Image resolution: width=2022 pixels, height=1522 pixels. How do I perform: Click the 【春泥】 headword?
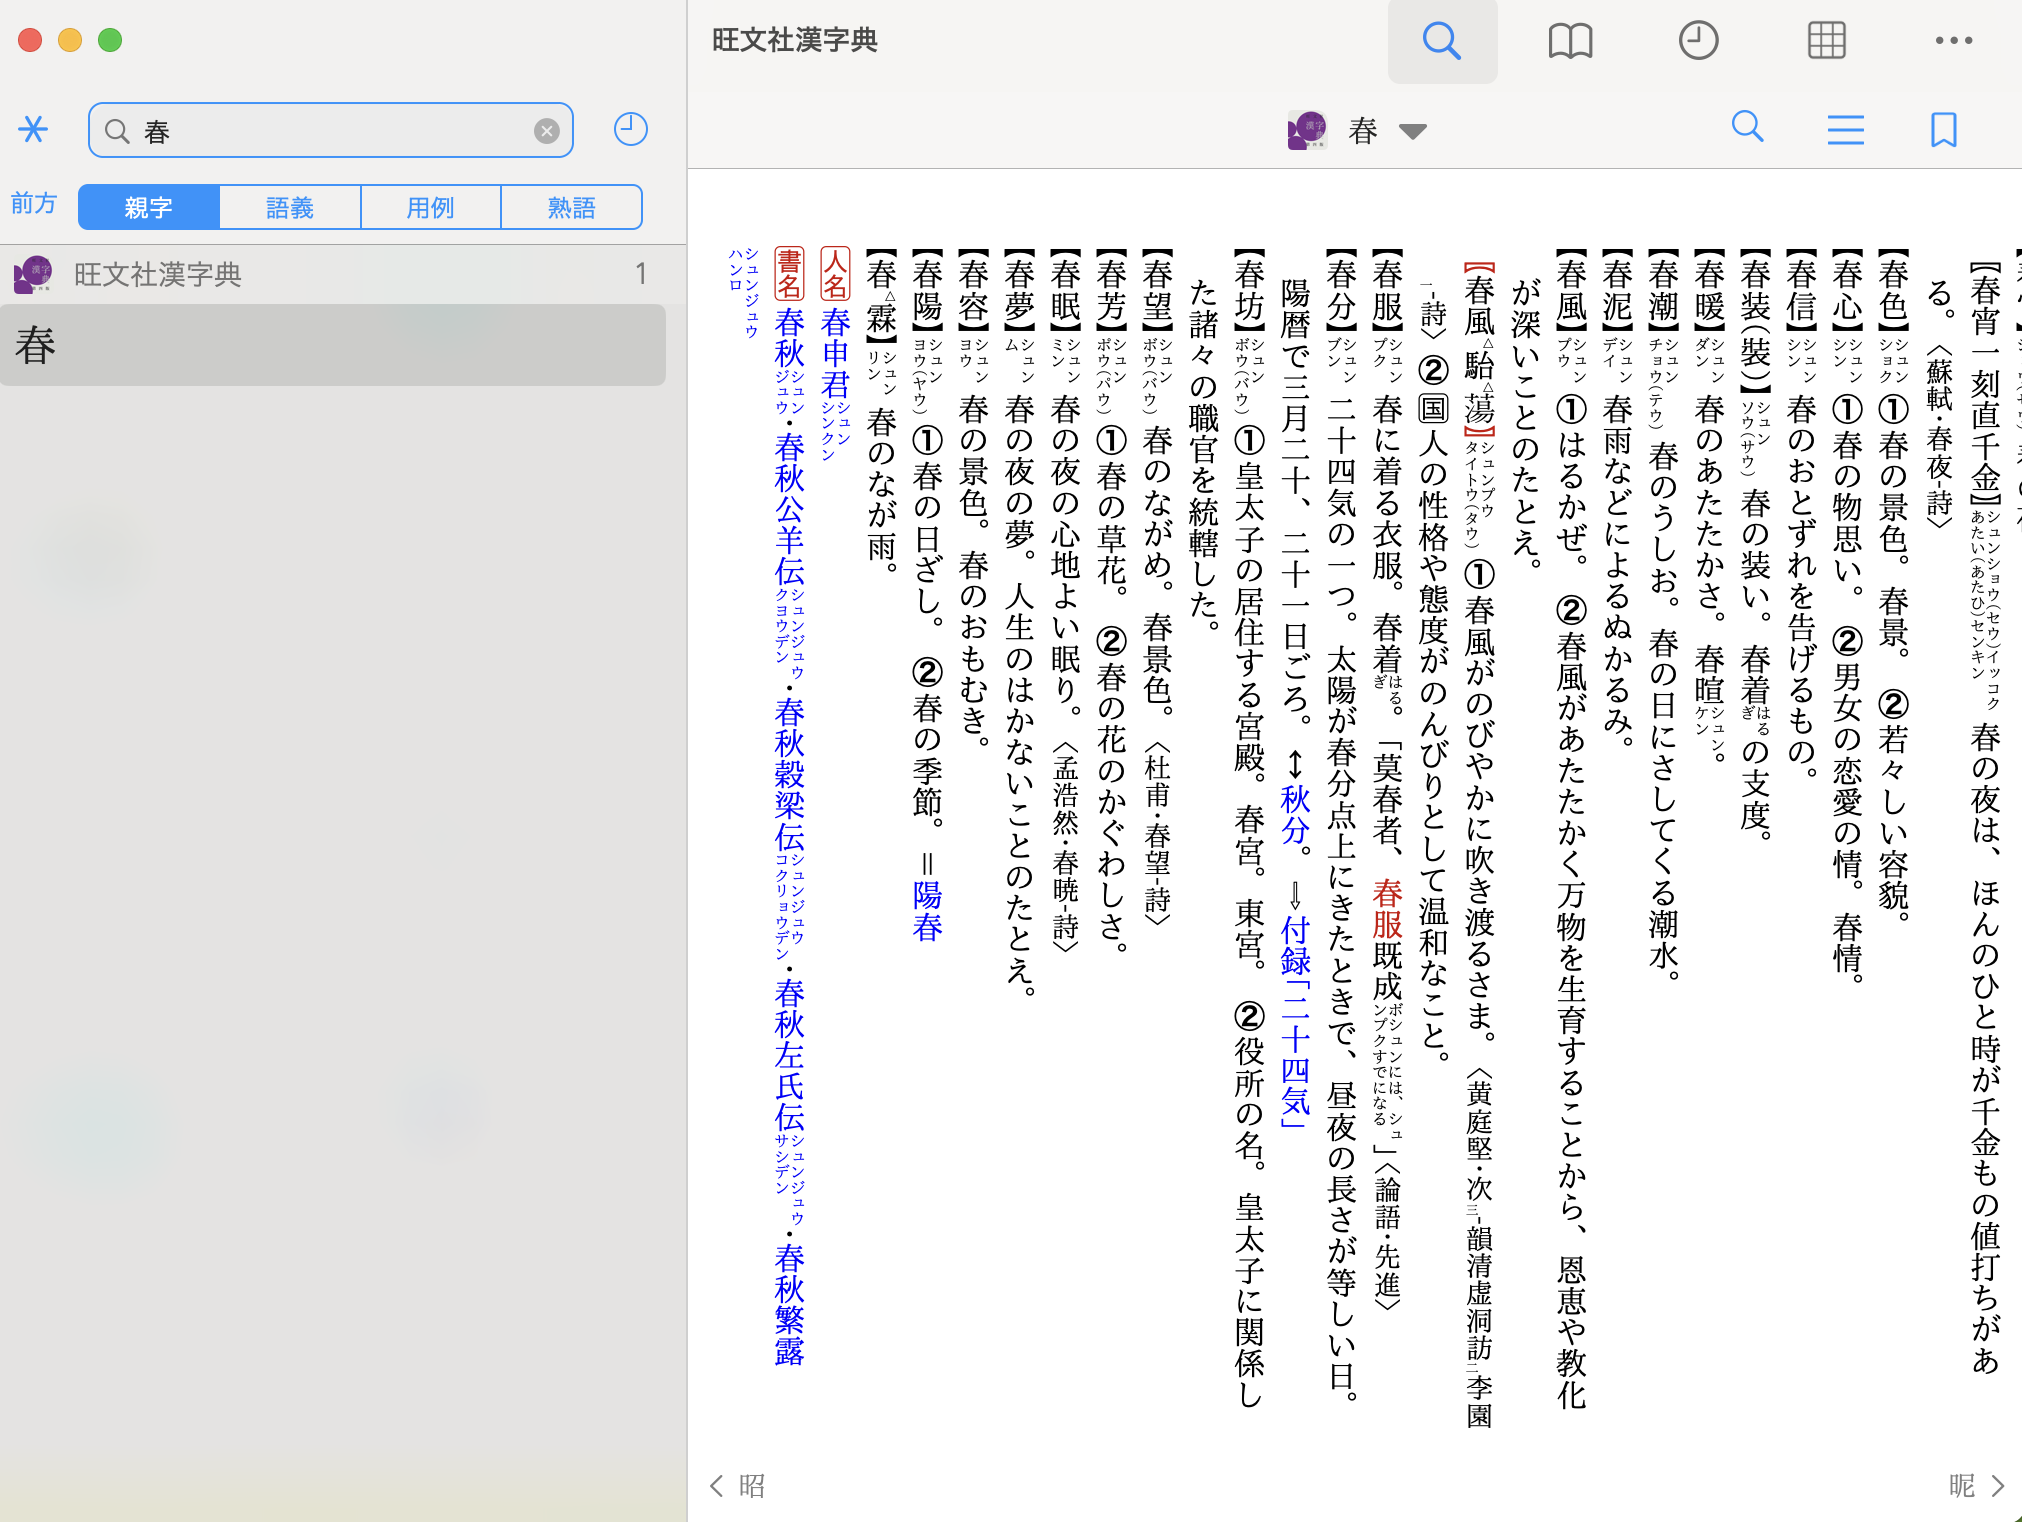click(1617, 290)
